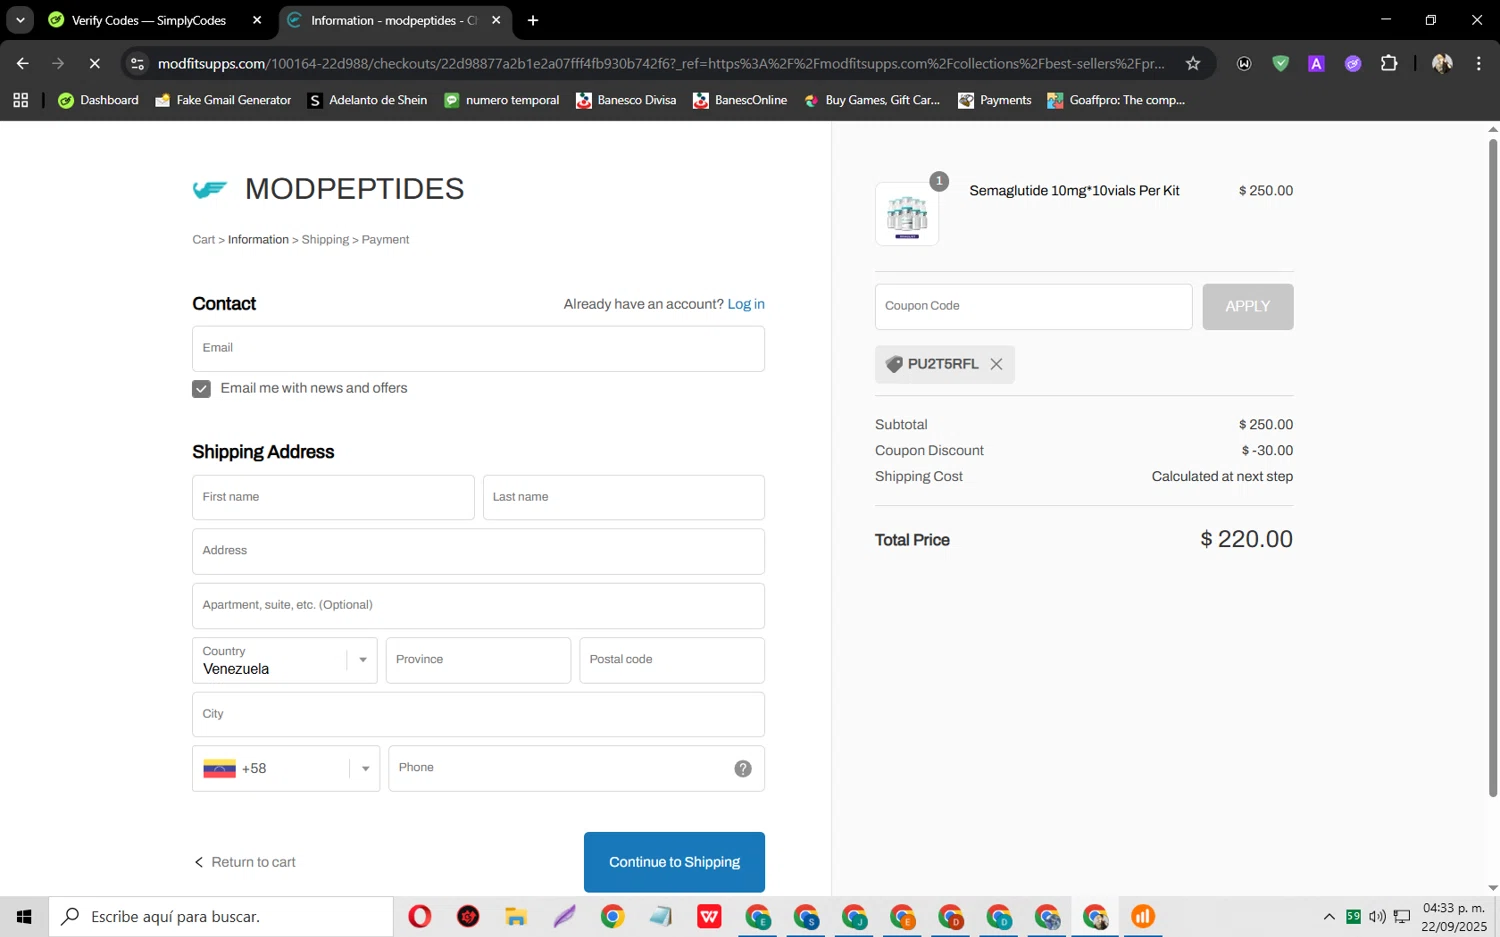The height and width of the screenshot is (937, 1500).
Task: Open the browser extensions puzzle icon
Action: pyautogui.click(x=1389, y=63)
